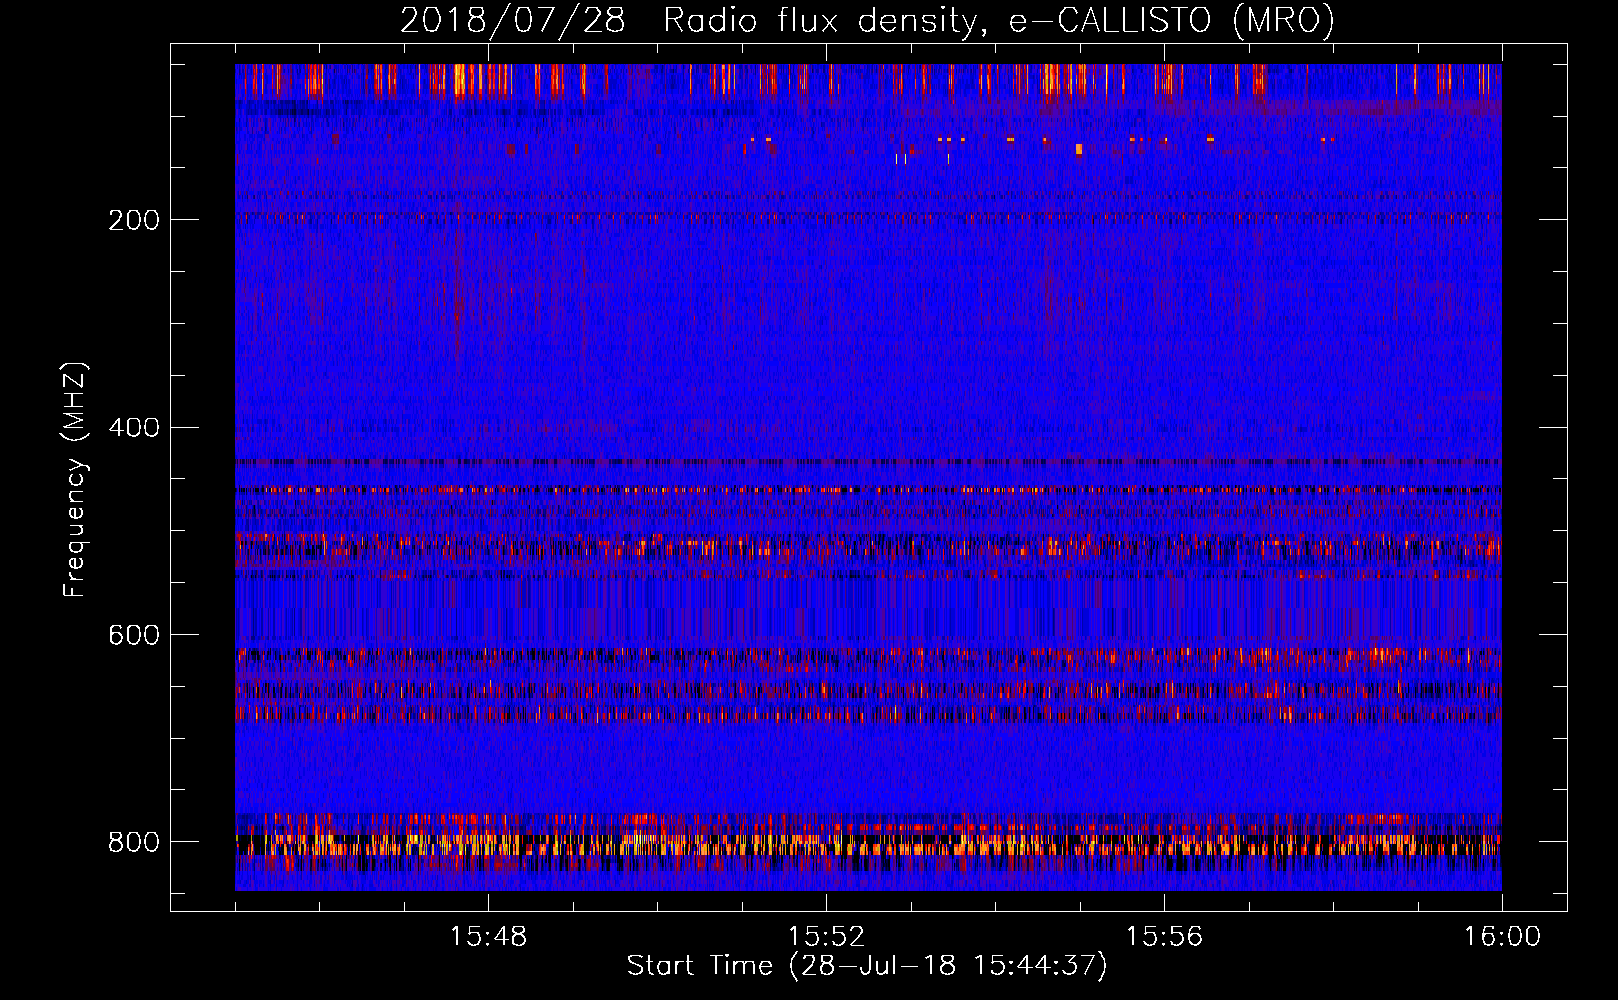
Task: Click the 800 frequency axis label
Action: pyautogui.click(x=133, y=842)
